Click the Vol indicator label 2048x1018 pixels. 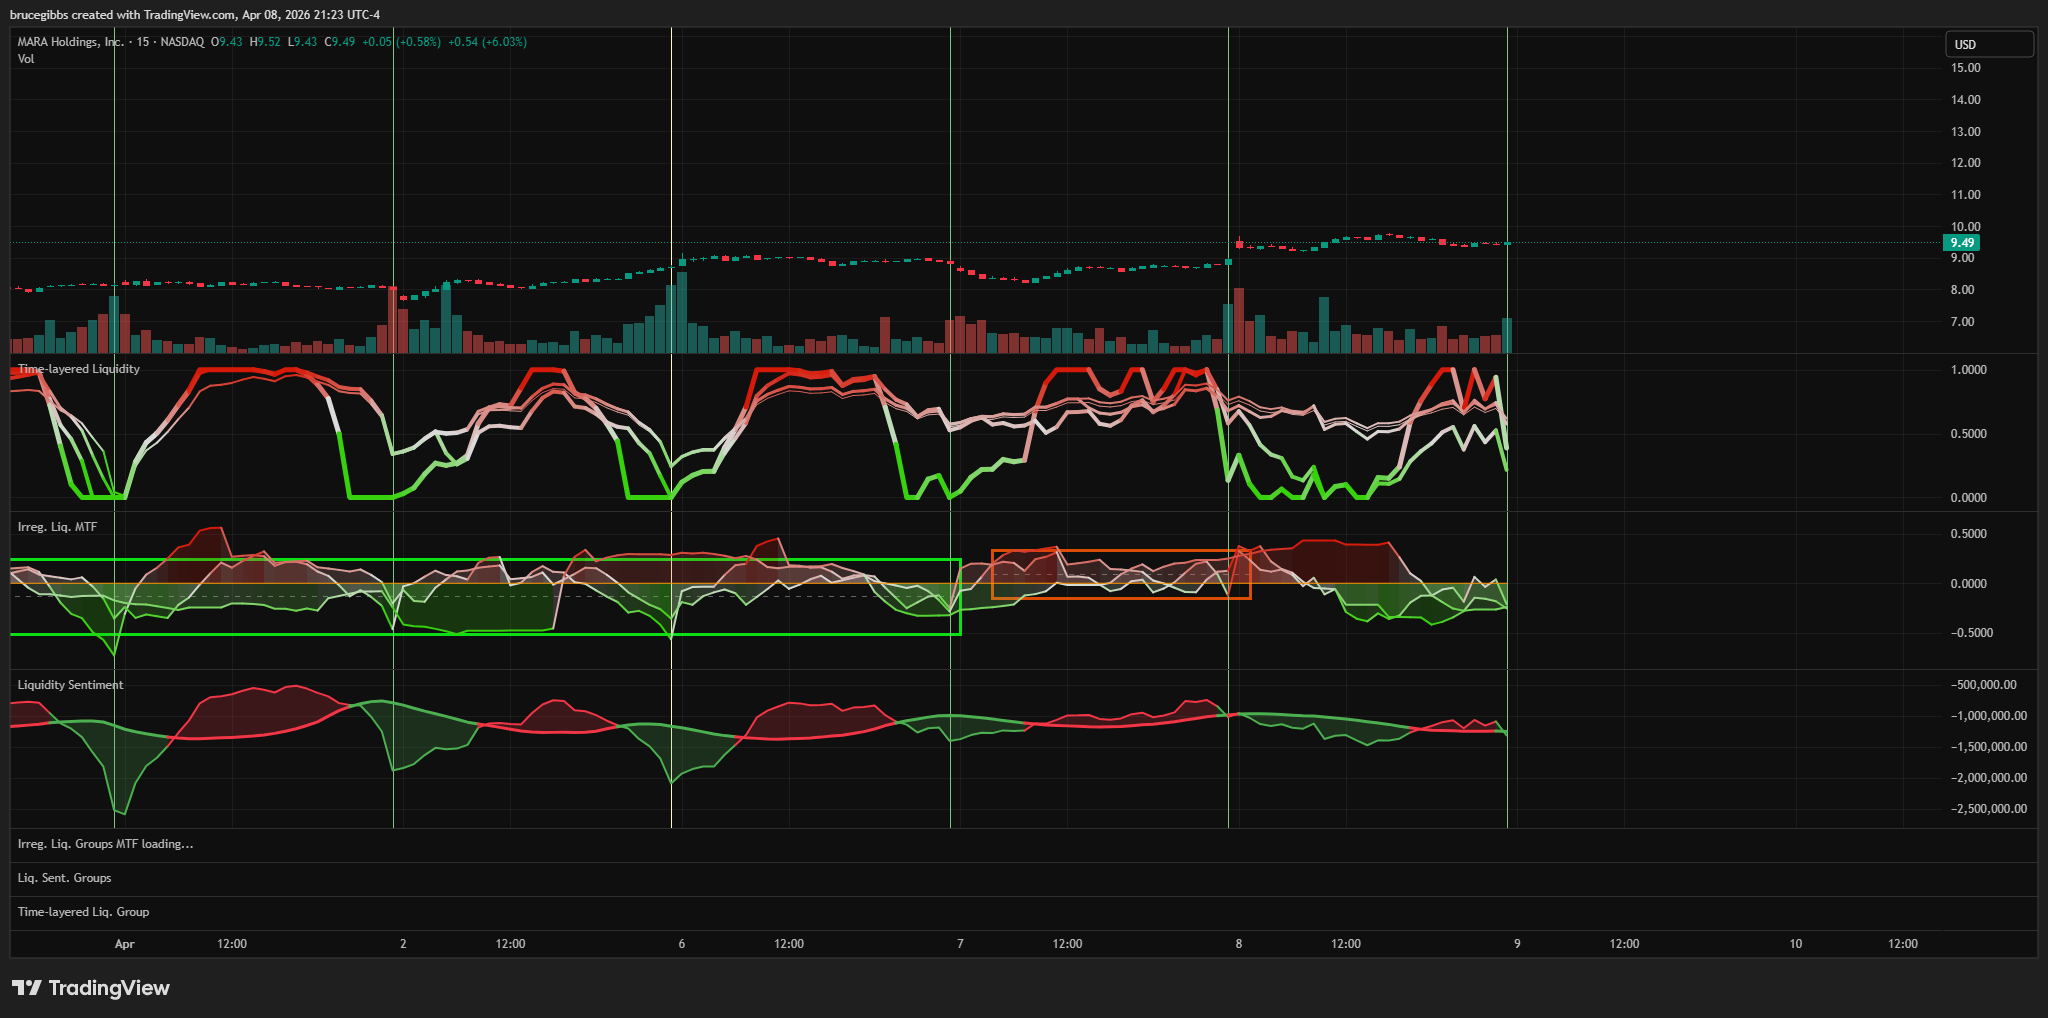click(26, 59)
